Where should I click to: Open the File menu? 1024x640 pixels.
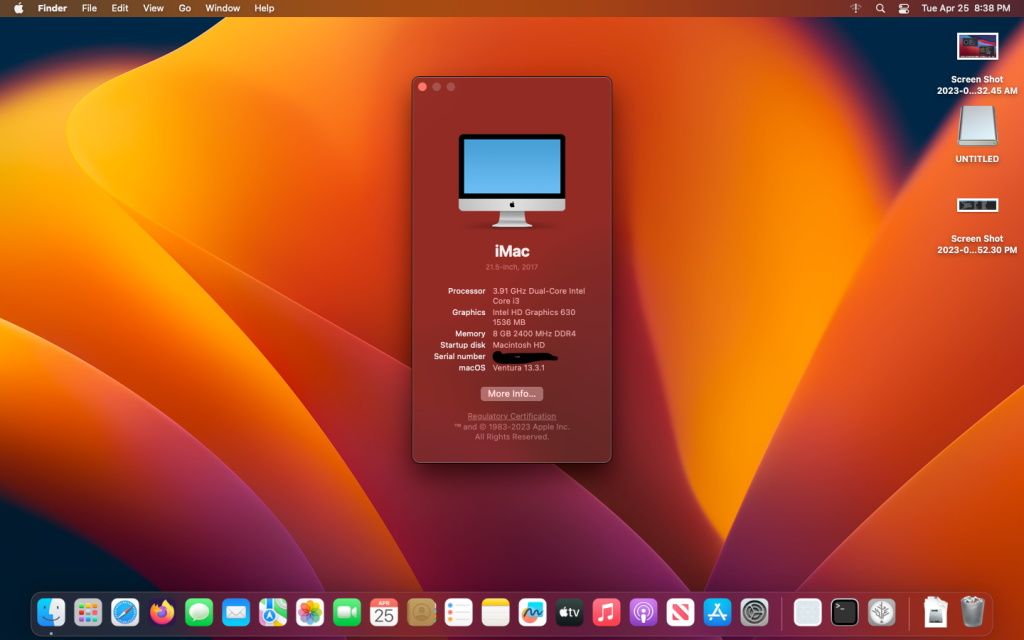click(x=89, y=8)
